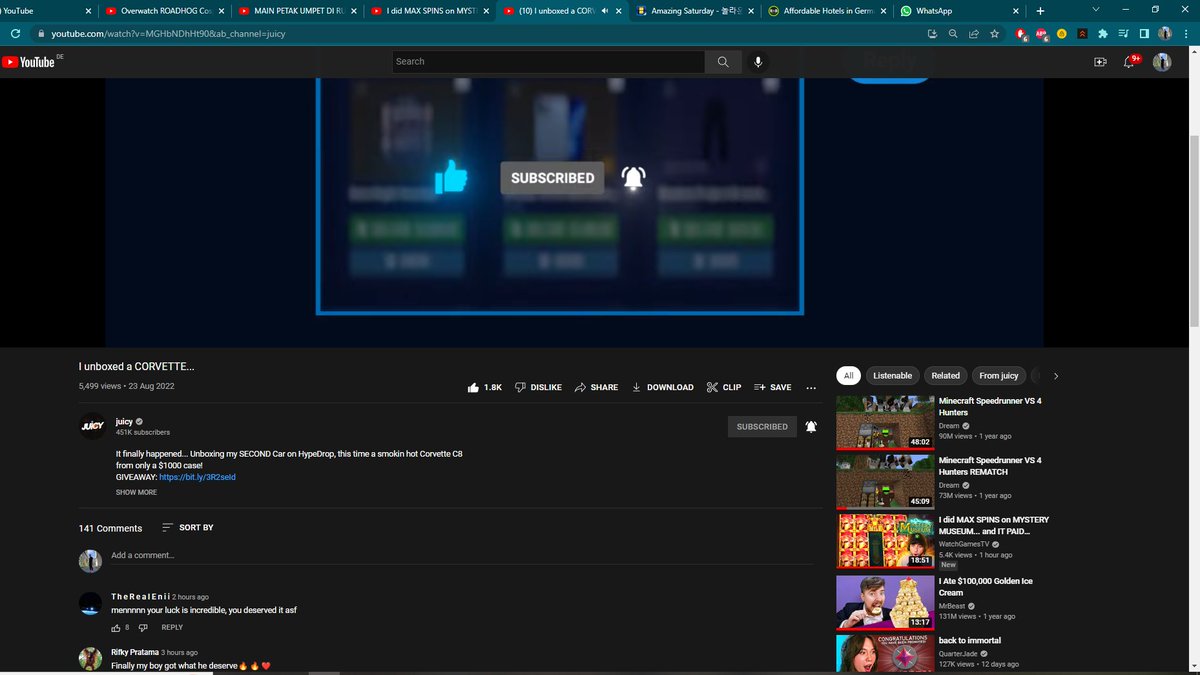Switch to Affordable Hotels in Germany tab

coord(825,11)
